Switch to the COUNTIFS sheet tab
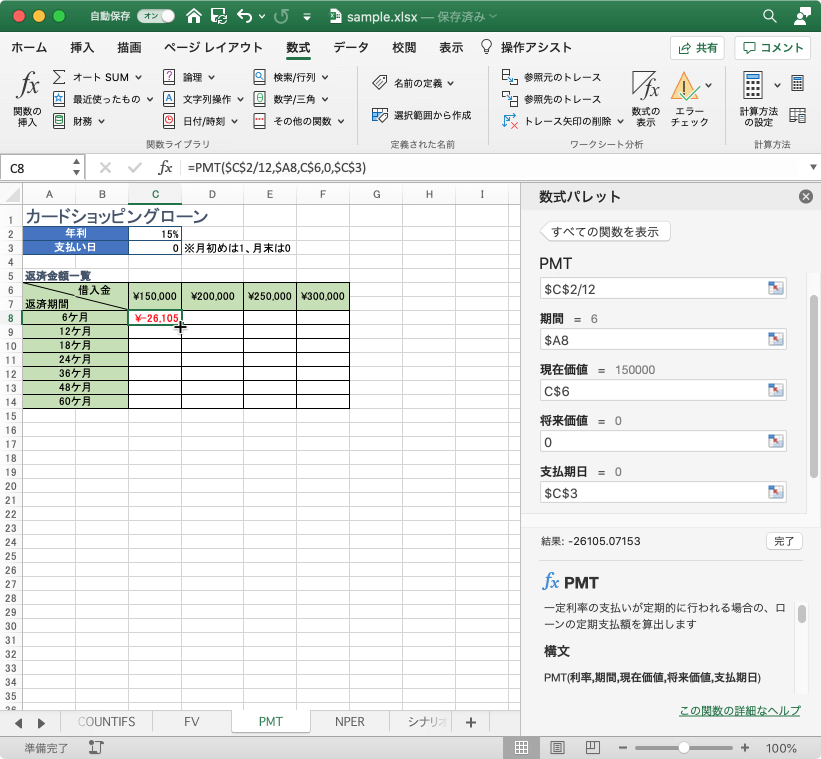The image size is (821, 759). coord(106,722)
